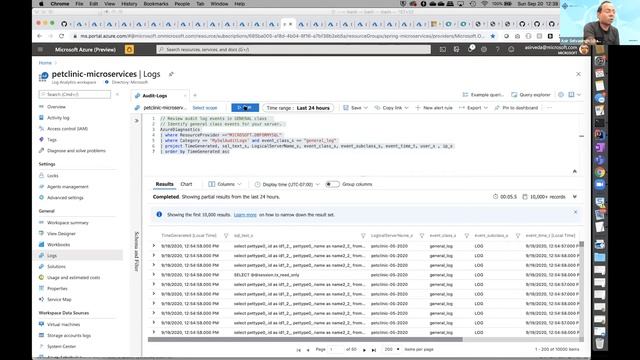Screen dimensions: 640x360
Task: Expand the SELECT @@session.tx_read_only row
Action: click(154, 275)
